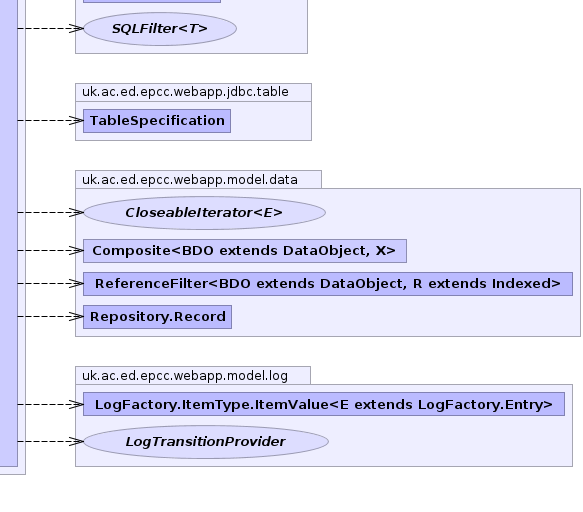Click the uk.ac.ed.epcc.webapp.model.data package tab
Image resolution: width=583 pixels, height=512 pixels.
[190, 180]
